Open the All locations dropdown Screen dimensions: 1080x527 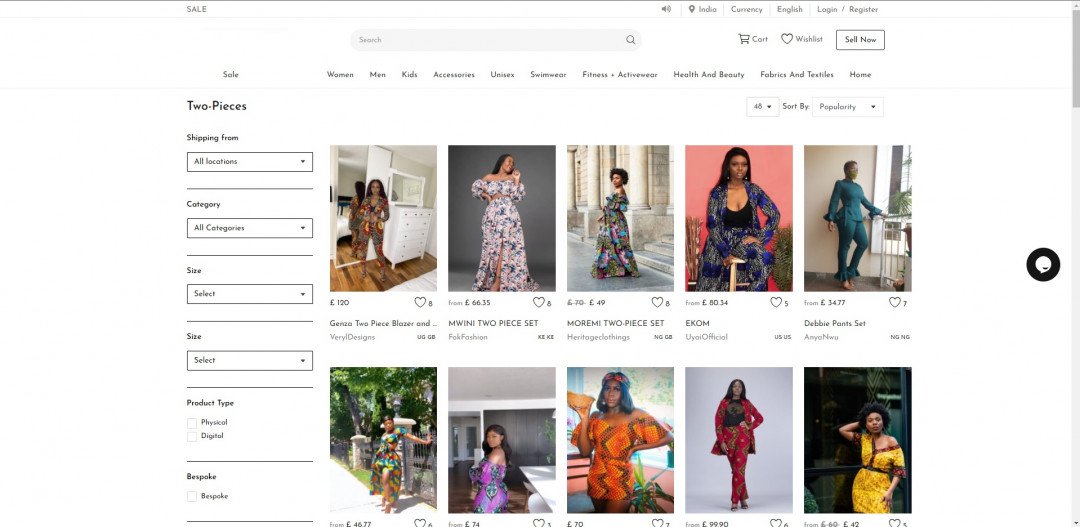pyautogui.click(x=249, y=162)
